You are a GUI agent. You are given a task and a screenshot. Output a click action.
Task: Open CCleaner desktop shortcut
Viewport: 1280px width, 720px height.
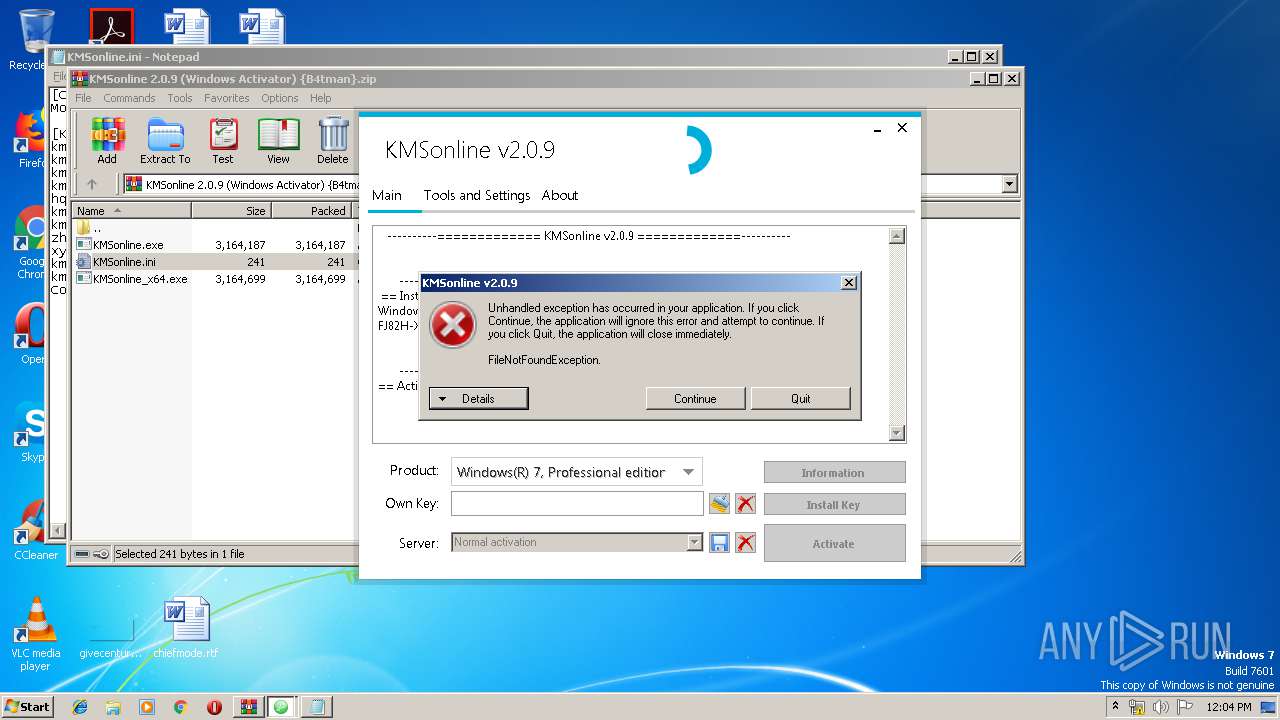[x=34, y=528]
